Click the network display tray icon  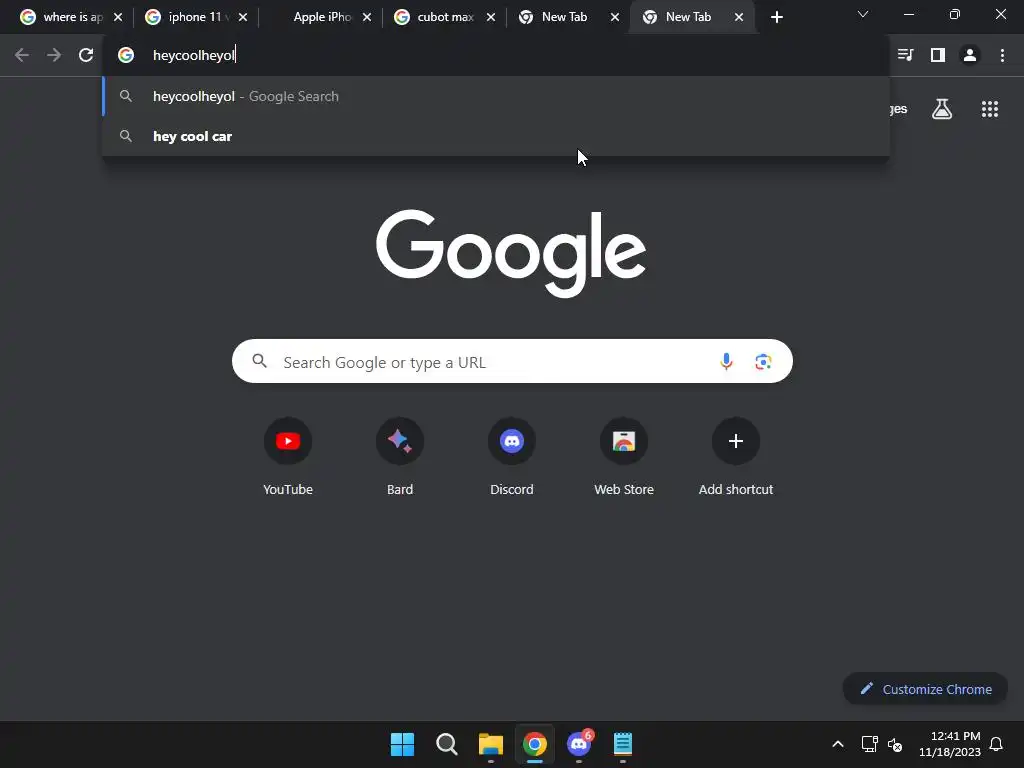point(869,744)
